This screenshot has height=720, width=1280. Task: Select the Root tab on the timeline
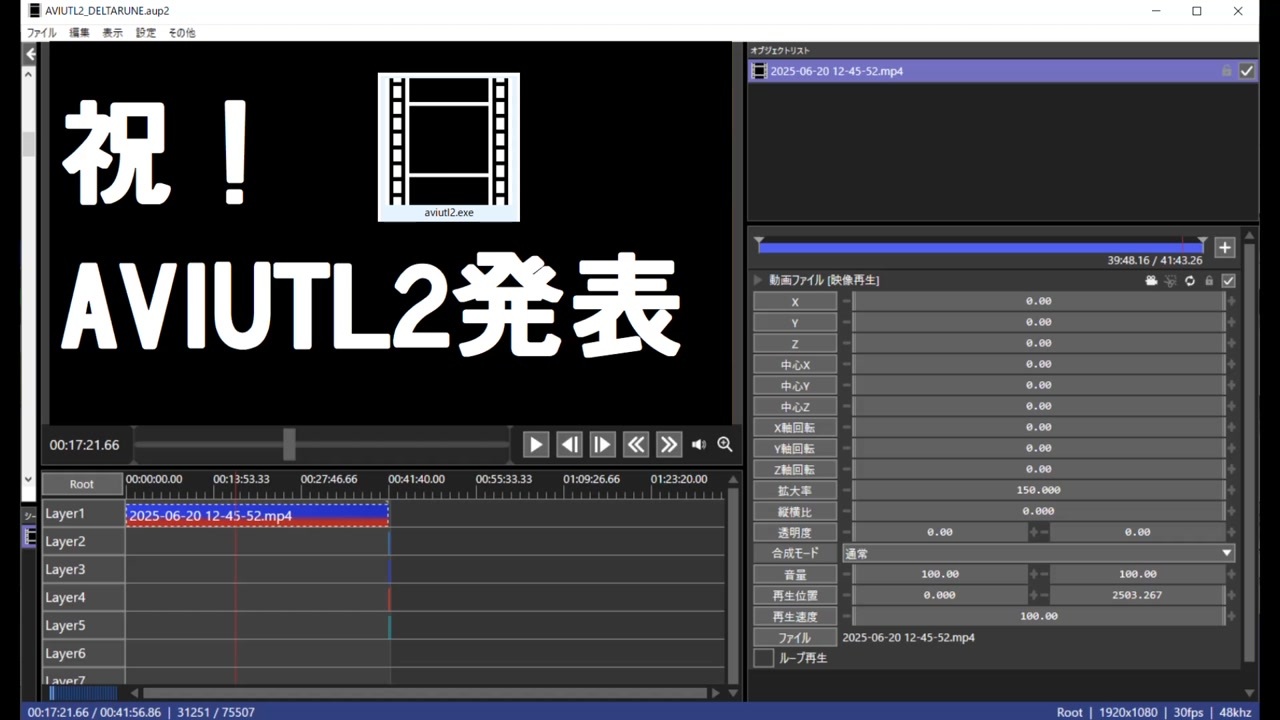click(x=81, y=484)
